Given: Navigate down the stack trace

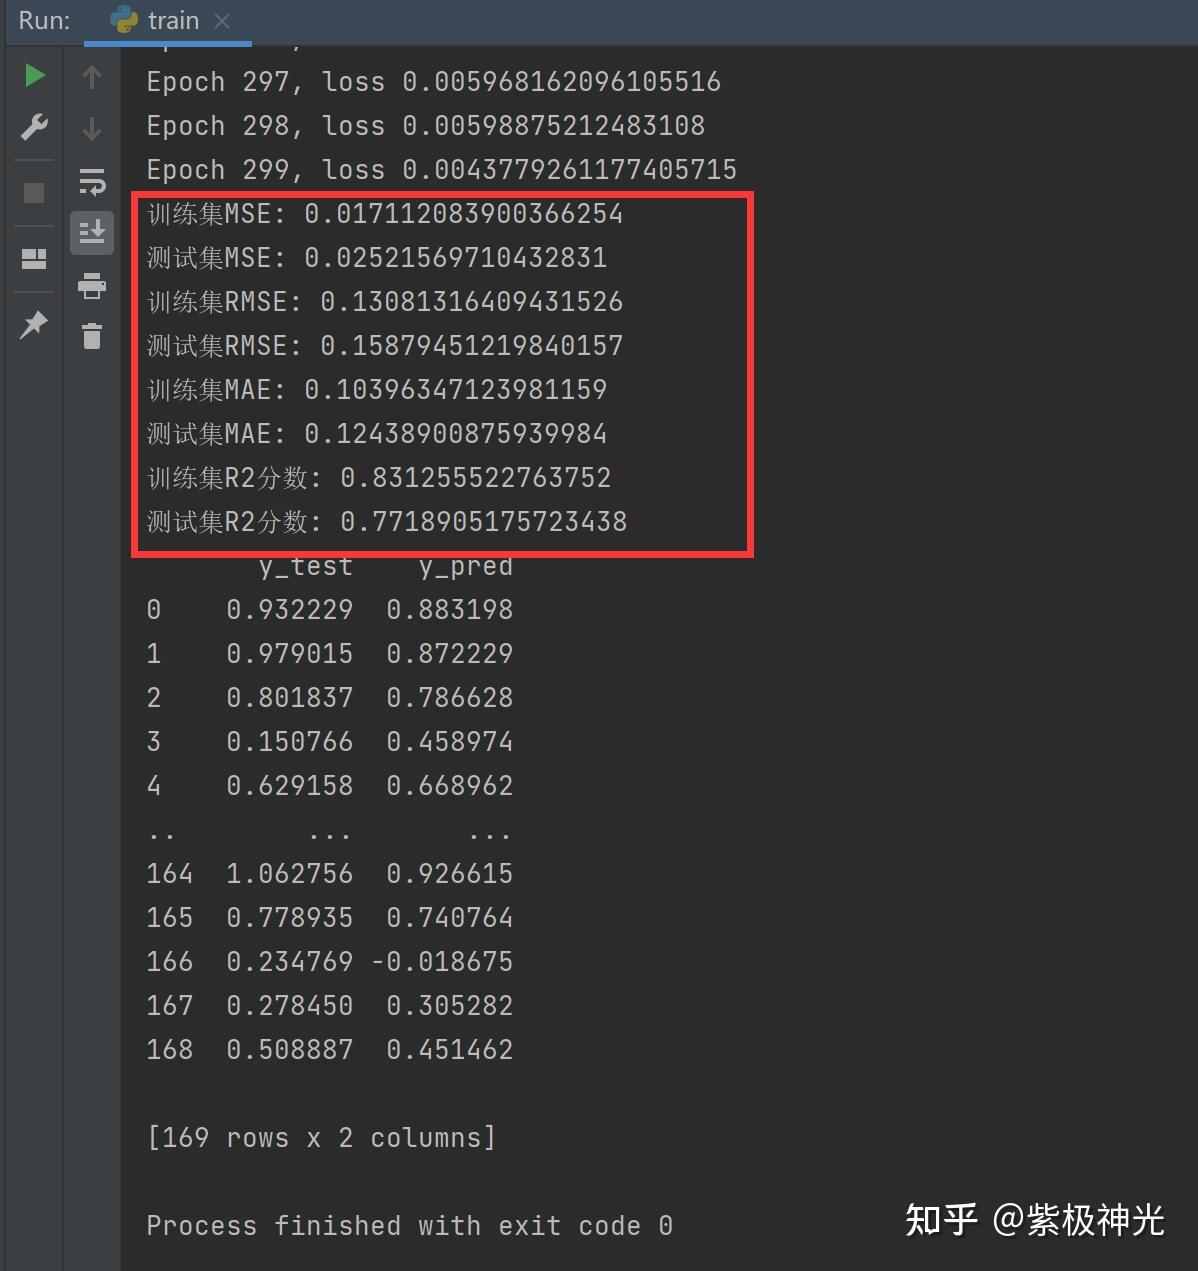Looking at the screenshot, I should [91, 128].
